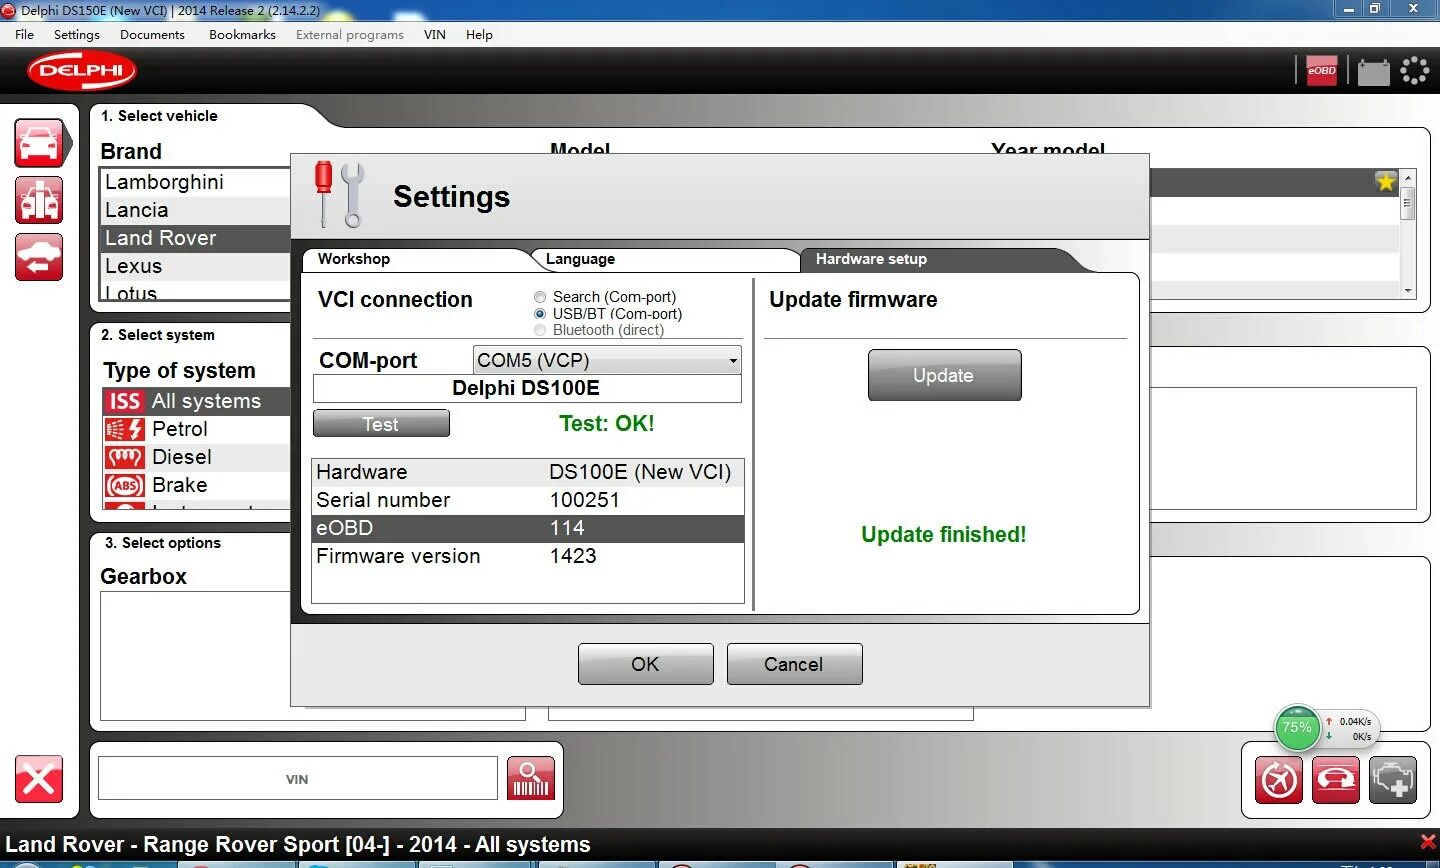Image resolution: width=1440 pixels, height=868 pixels.
Task: Select the ABS Brake icon
Action: tap(124, 485)
